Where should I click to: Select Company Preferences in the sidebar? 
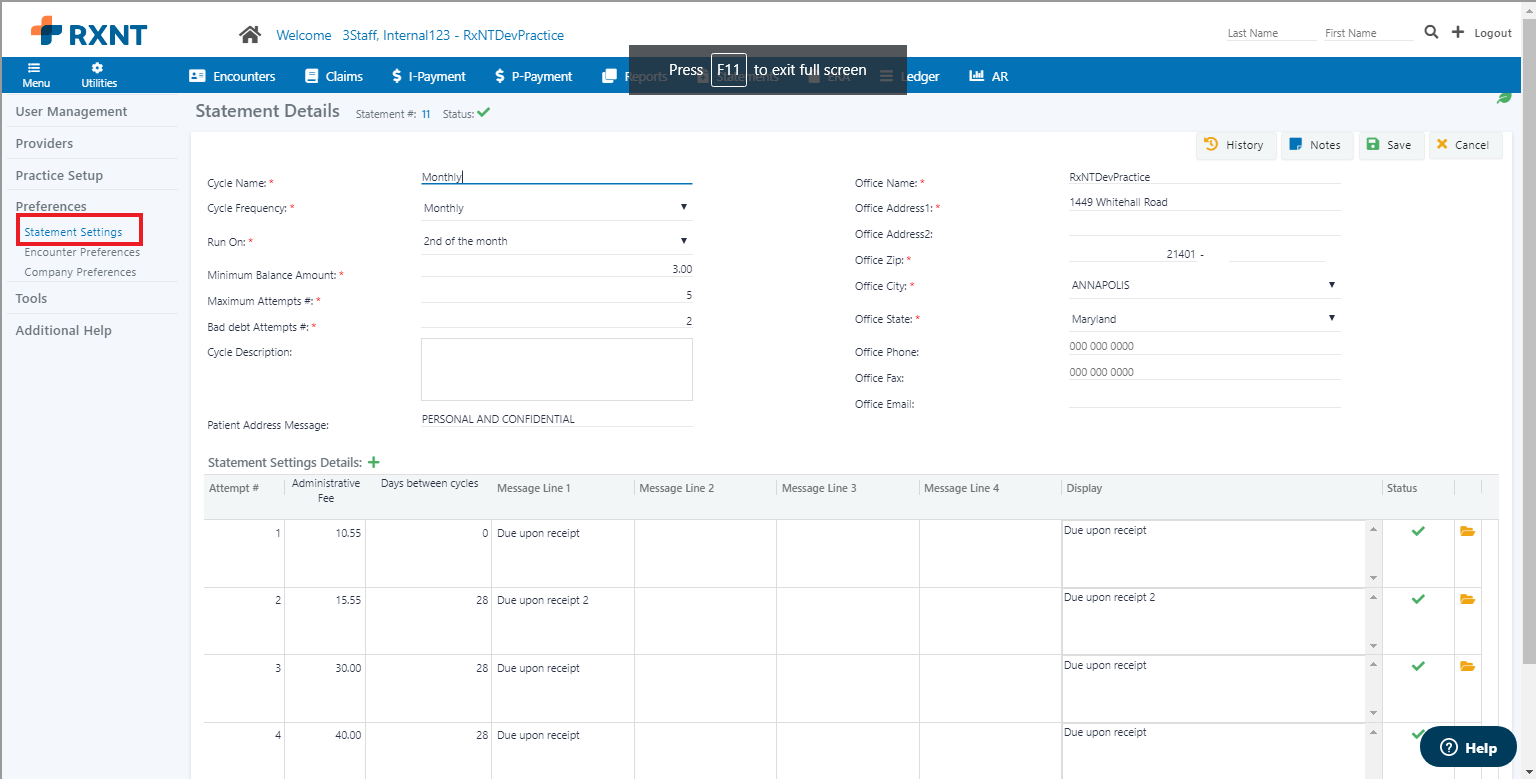click(x=80, y=272)
